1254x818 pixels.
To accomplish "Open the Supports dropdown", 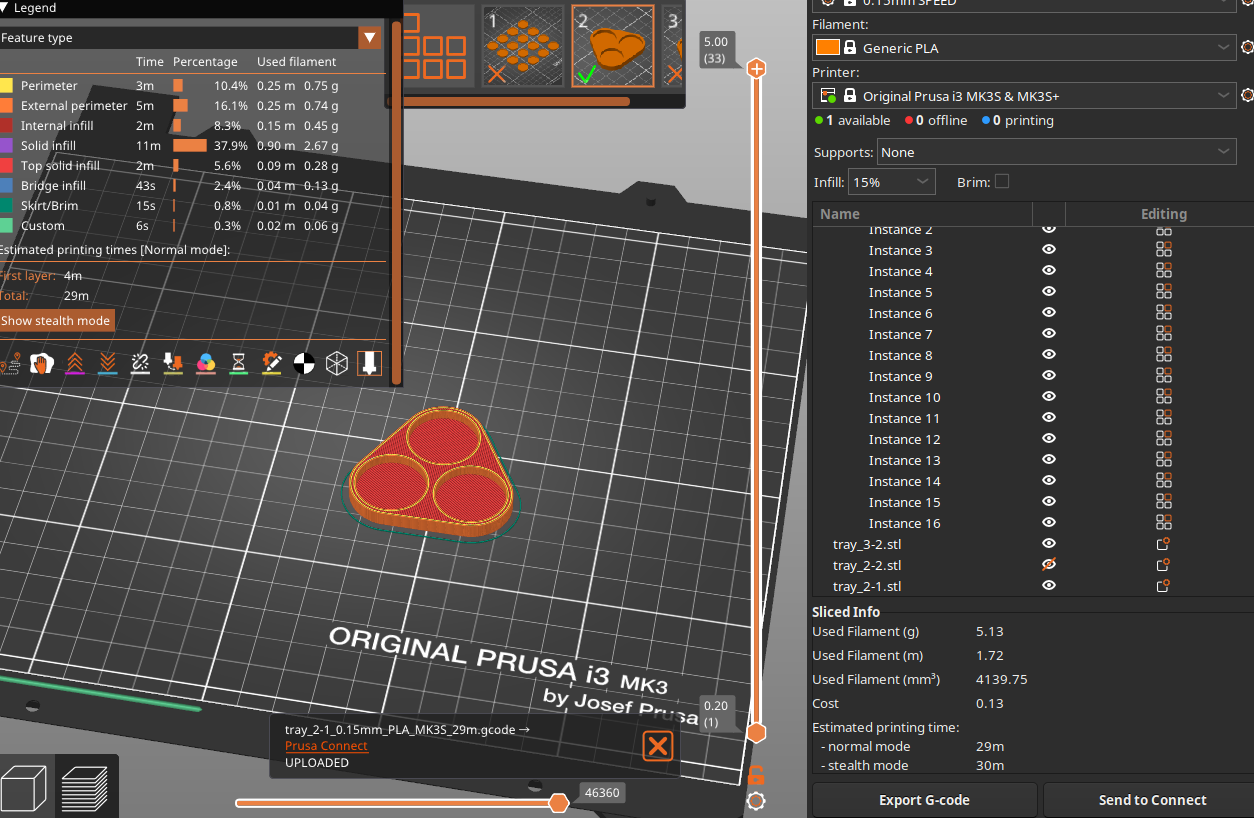I will 1057,152.
